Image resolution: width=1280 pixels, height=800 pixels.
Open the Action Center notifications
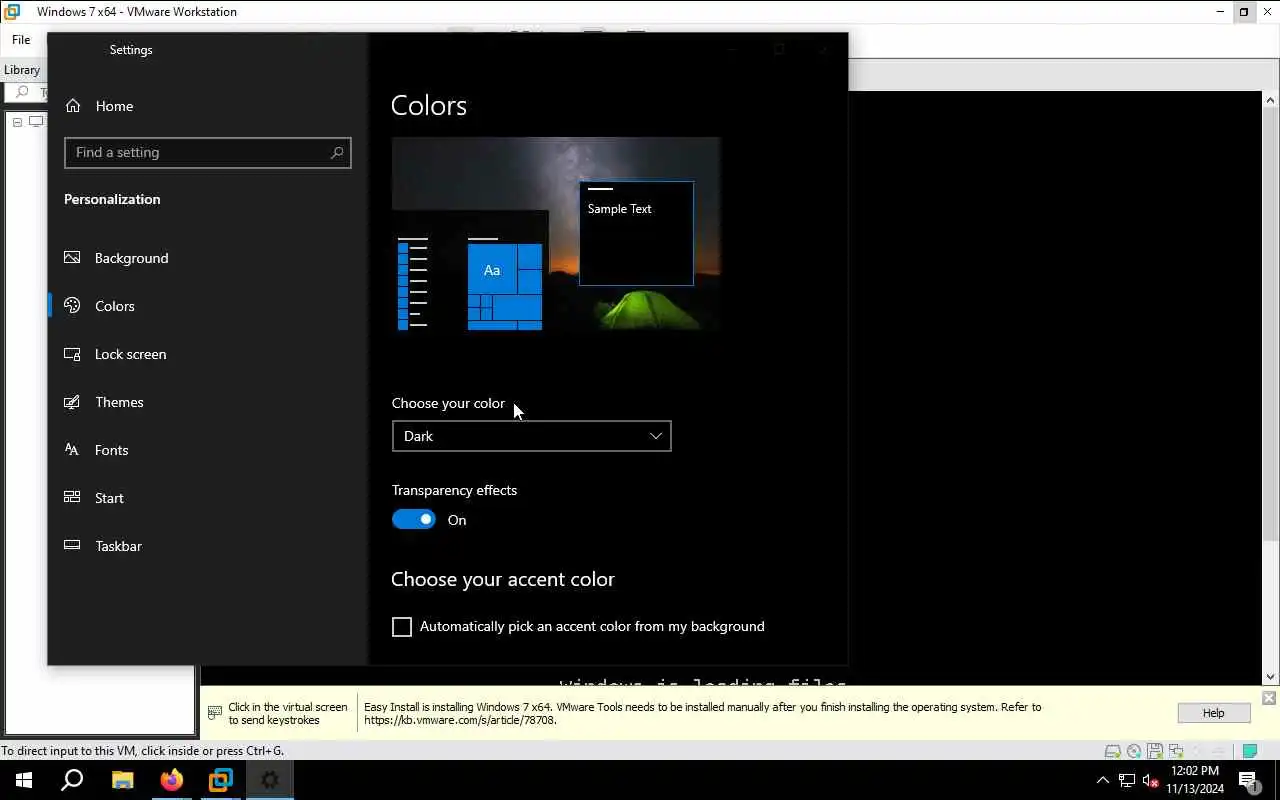[x=1249, y=780]
